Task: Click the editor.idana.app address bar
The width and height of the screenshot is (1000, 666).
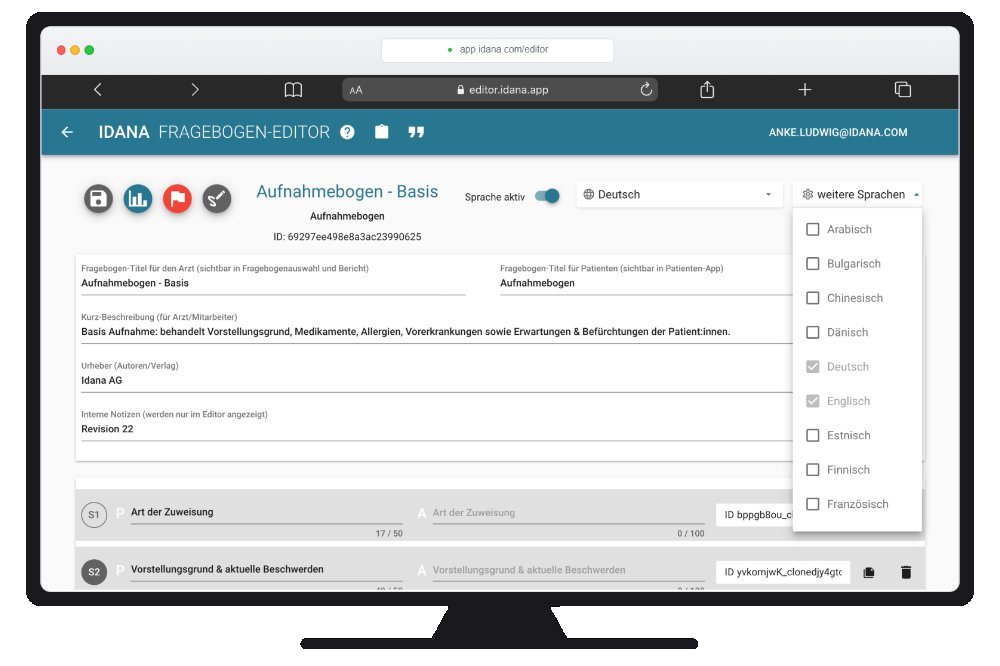Action: (500, 90)
